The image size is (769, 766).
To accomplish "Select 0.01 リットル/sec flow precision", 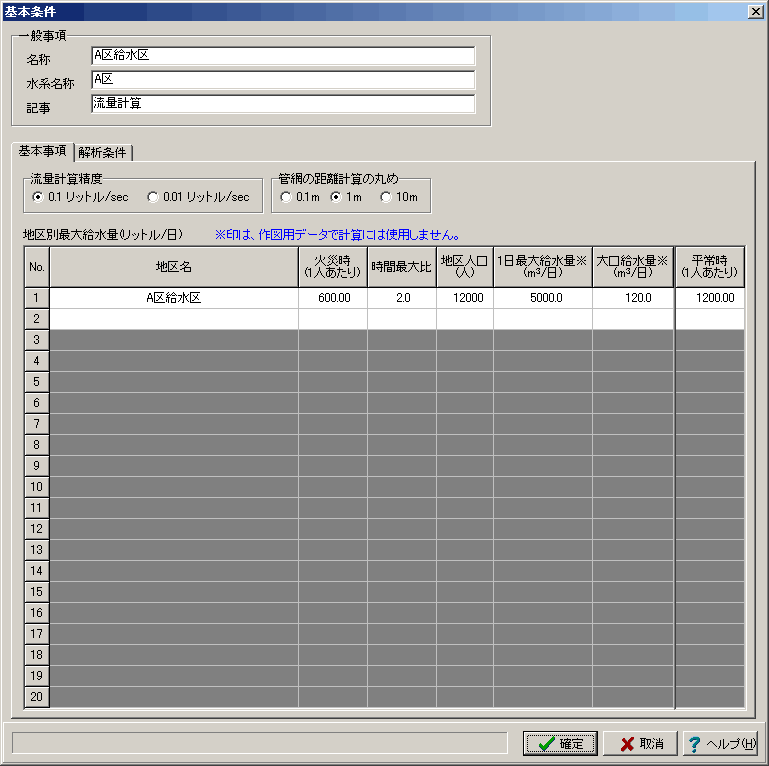I will point(199,197).
